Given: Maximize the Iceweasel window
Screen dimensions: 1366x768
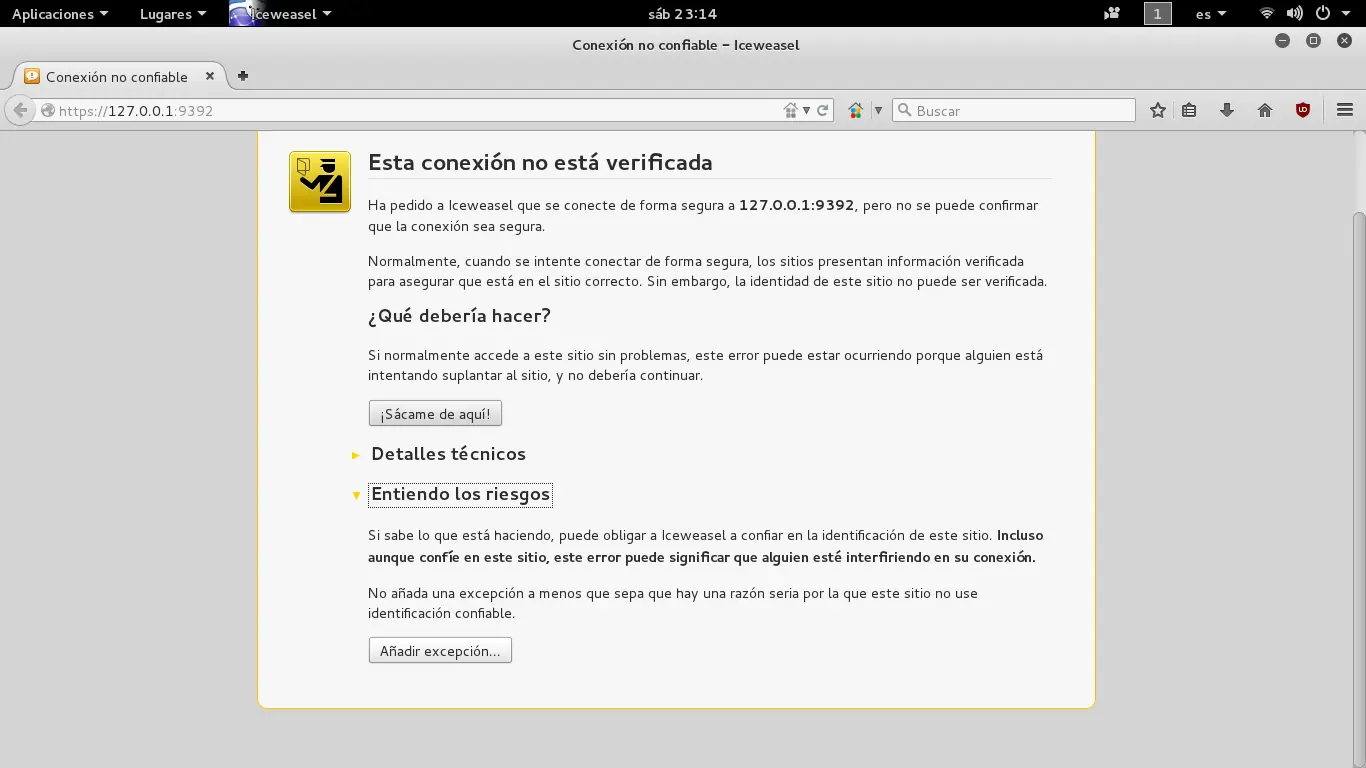Looking at the screenshot, I should (1313, 41).
